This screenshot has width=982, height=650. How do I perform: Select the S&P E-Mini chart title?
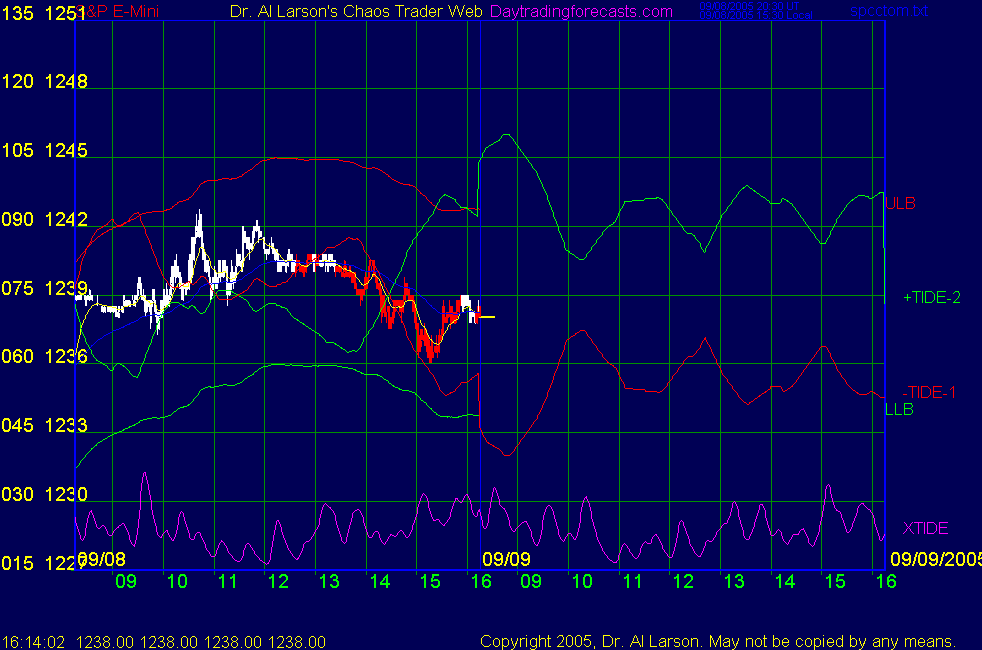click(118, 11)
